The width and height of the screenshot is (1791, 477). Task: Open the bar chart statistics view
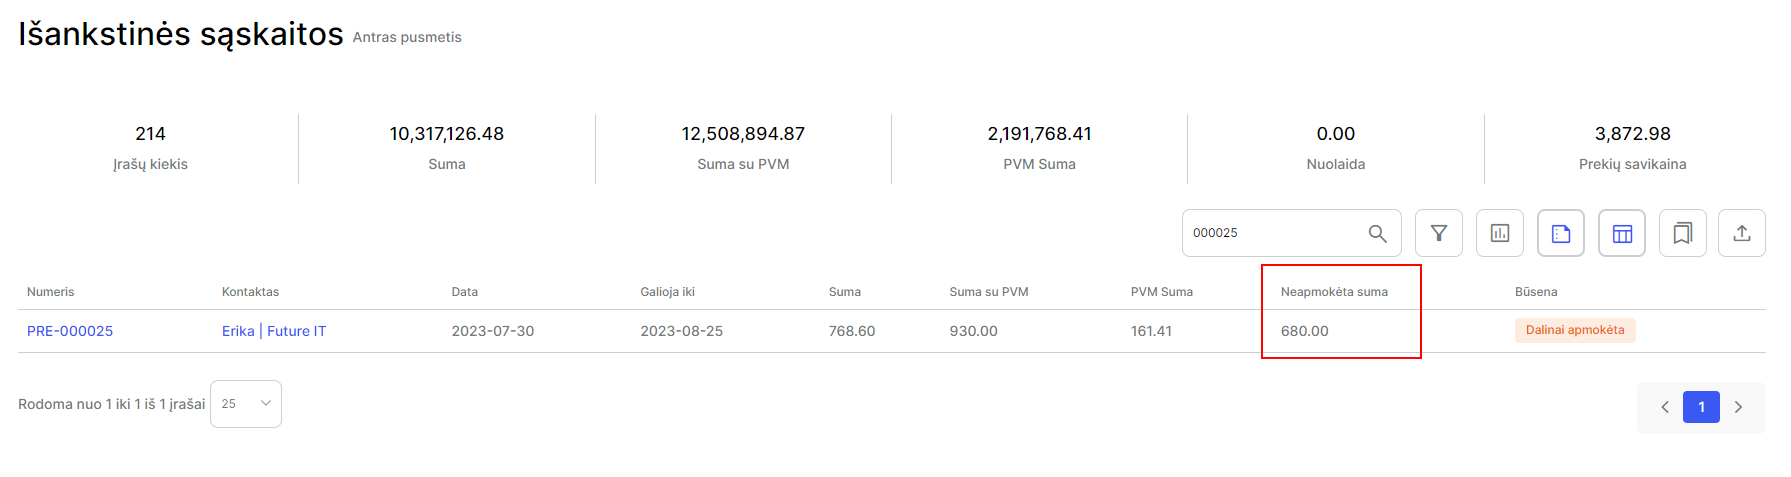coord(1500,233)
